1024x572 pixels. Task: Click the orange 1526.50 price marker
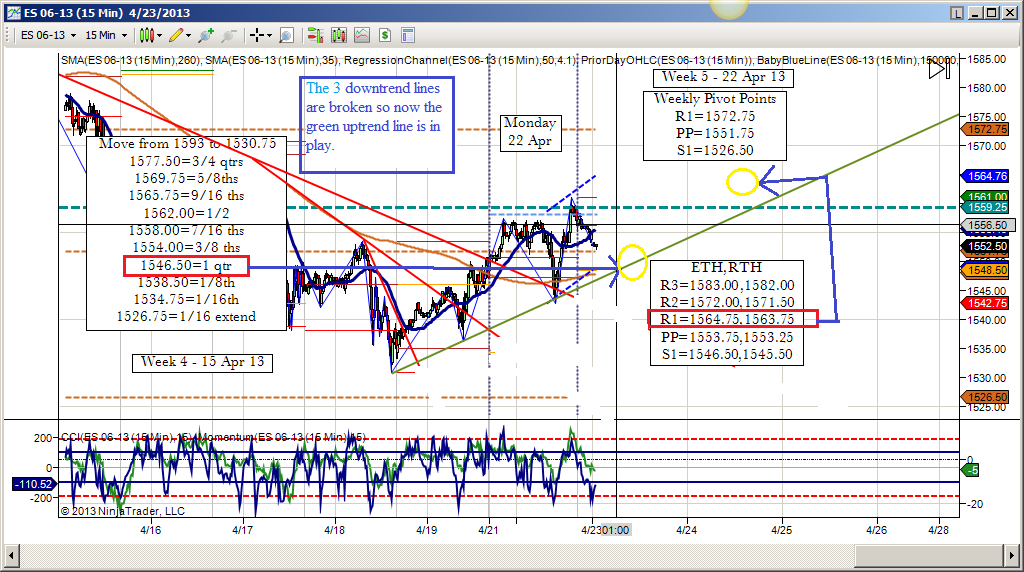coord(985,397)
